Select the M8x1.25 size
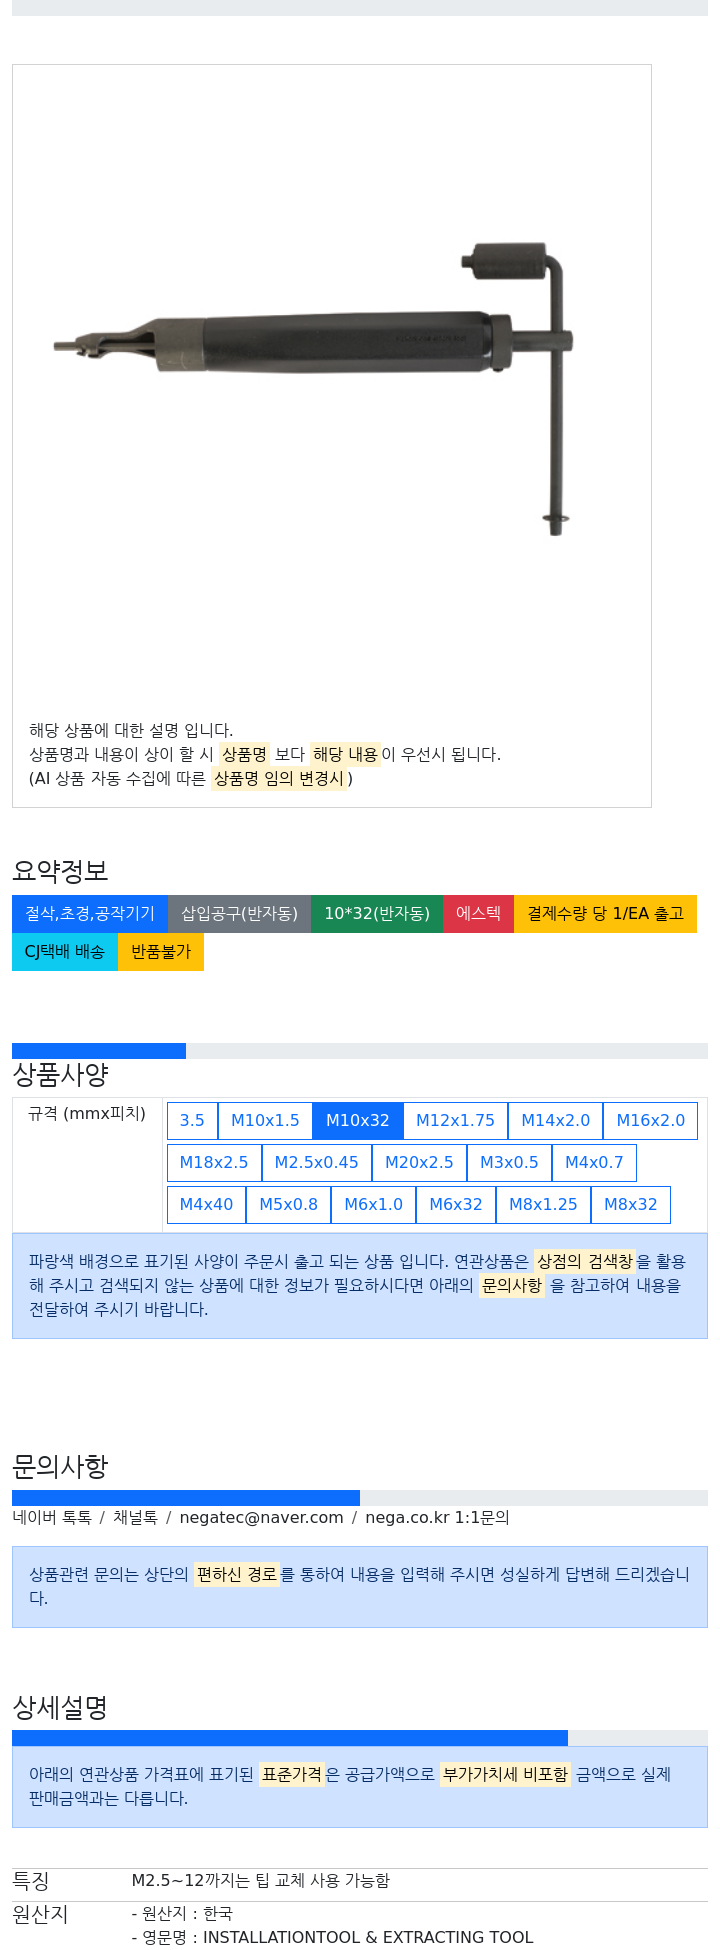 [x=543, y=1205]
